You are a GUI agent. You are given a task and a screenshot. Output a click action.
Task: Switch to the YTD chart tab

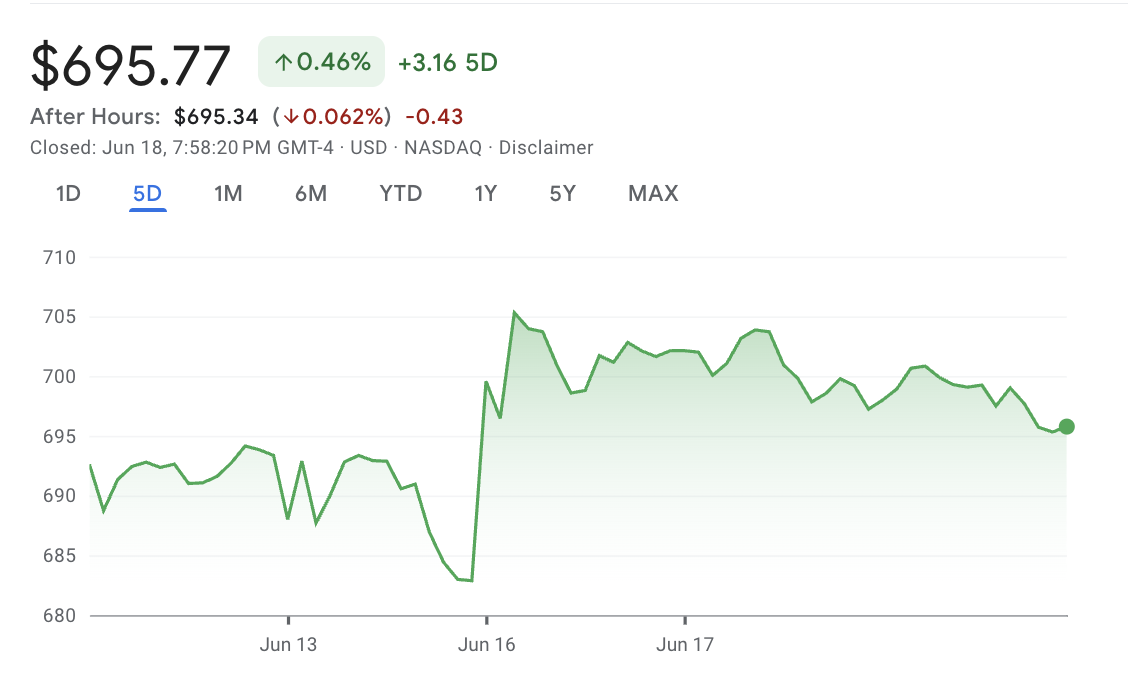click(x=400, y=193)
